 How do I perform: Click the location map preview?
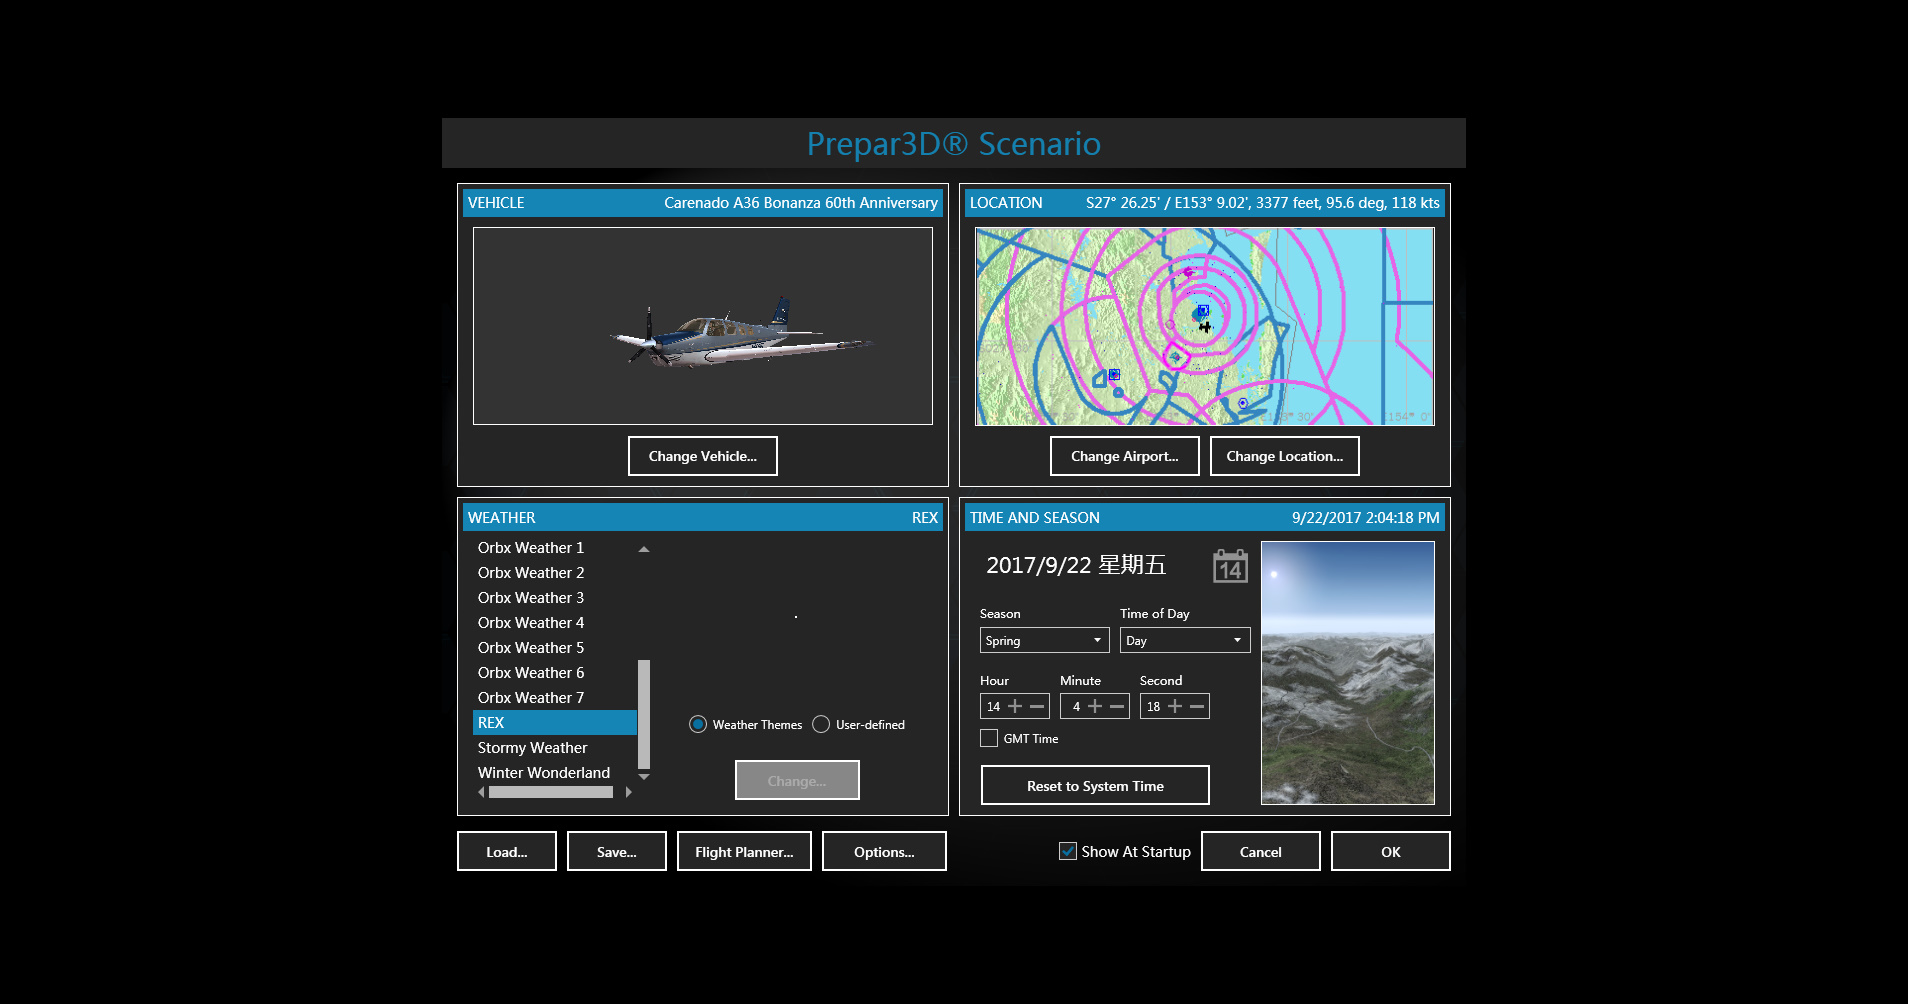1204,326
